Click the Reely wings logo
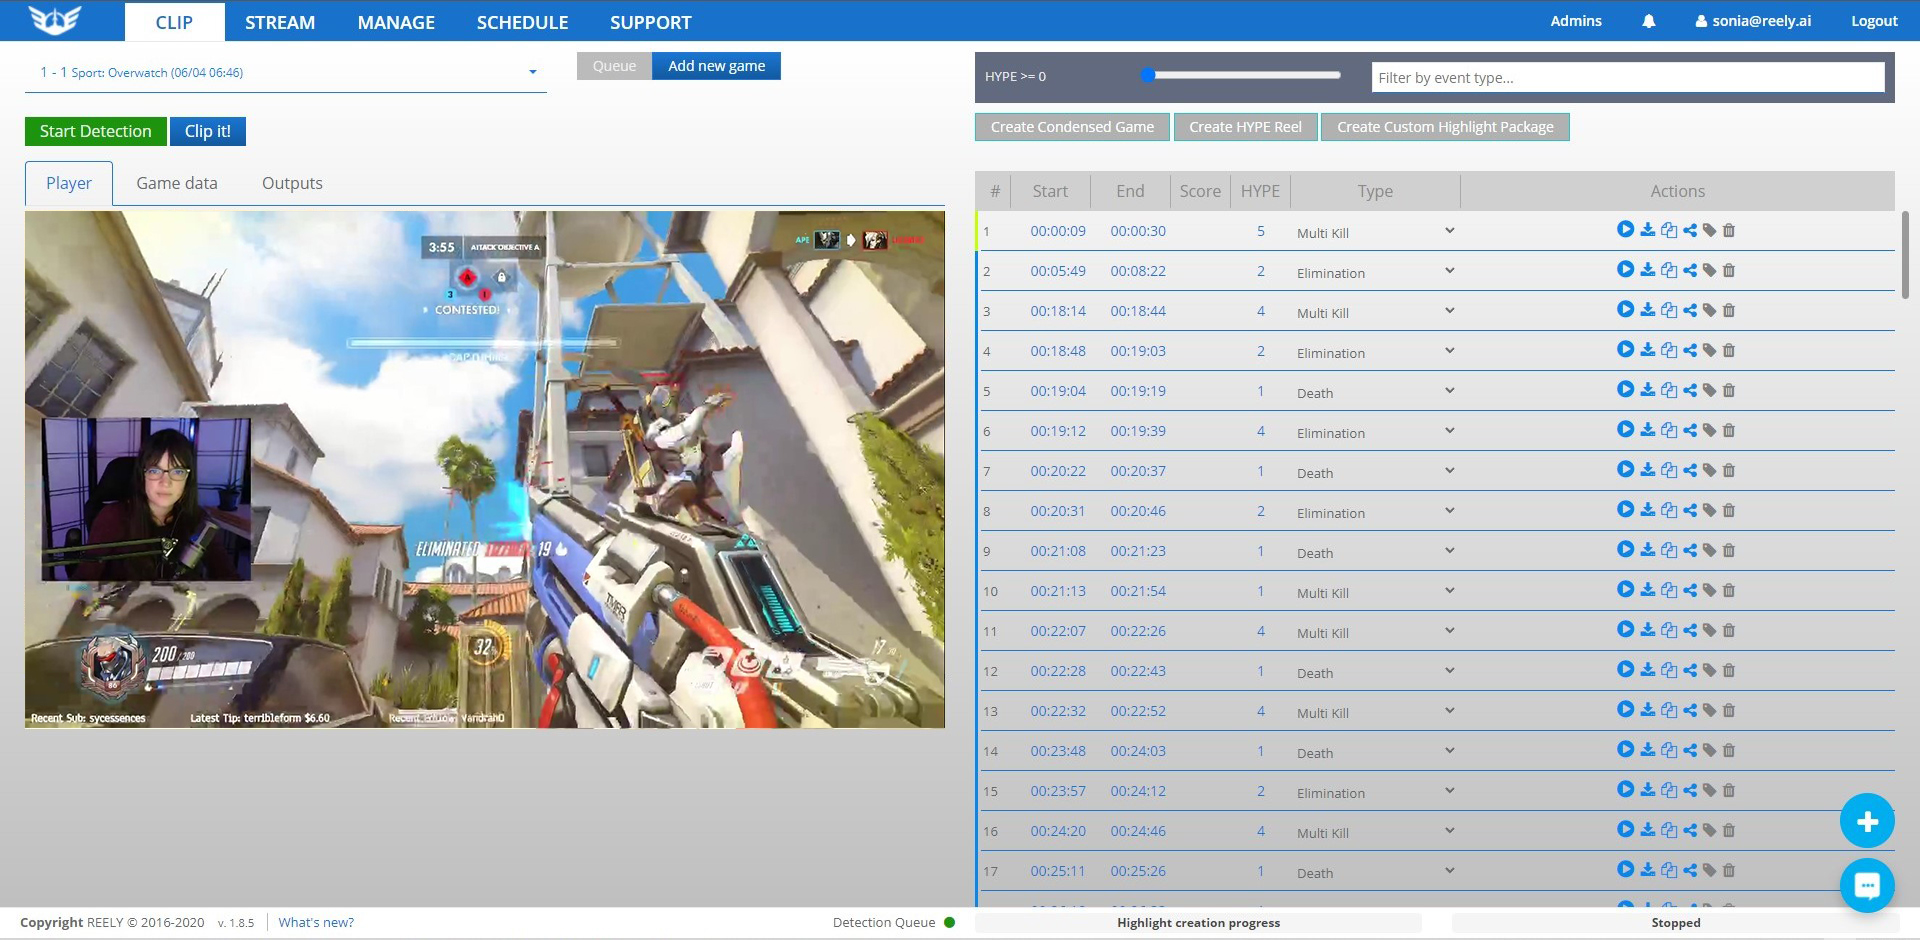The height and width of the screenshot is (940, 1920). (x=55, y=20)
